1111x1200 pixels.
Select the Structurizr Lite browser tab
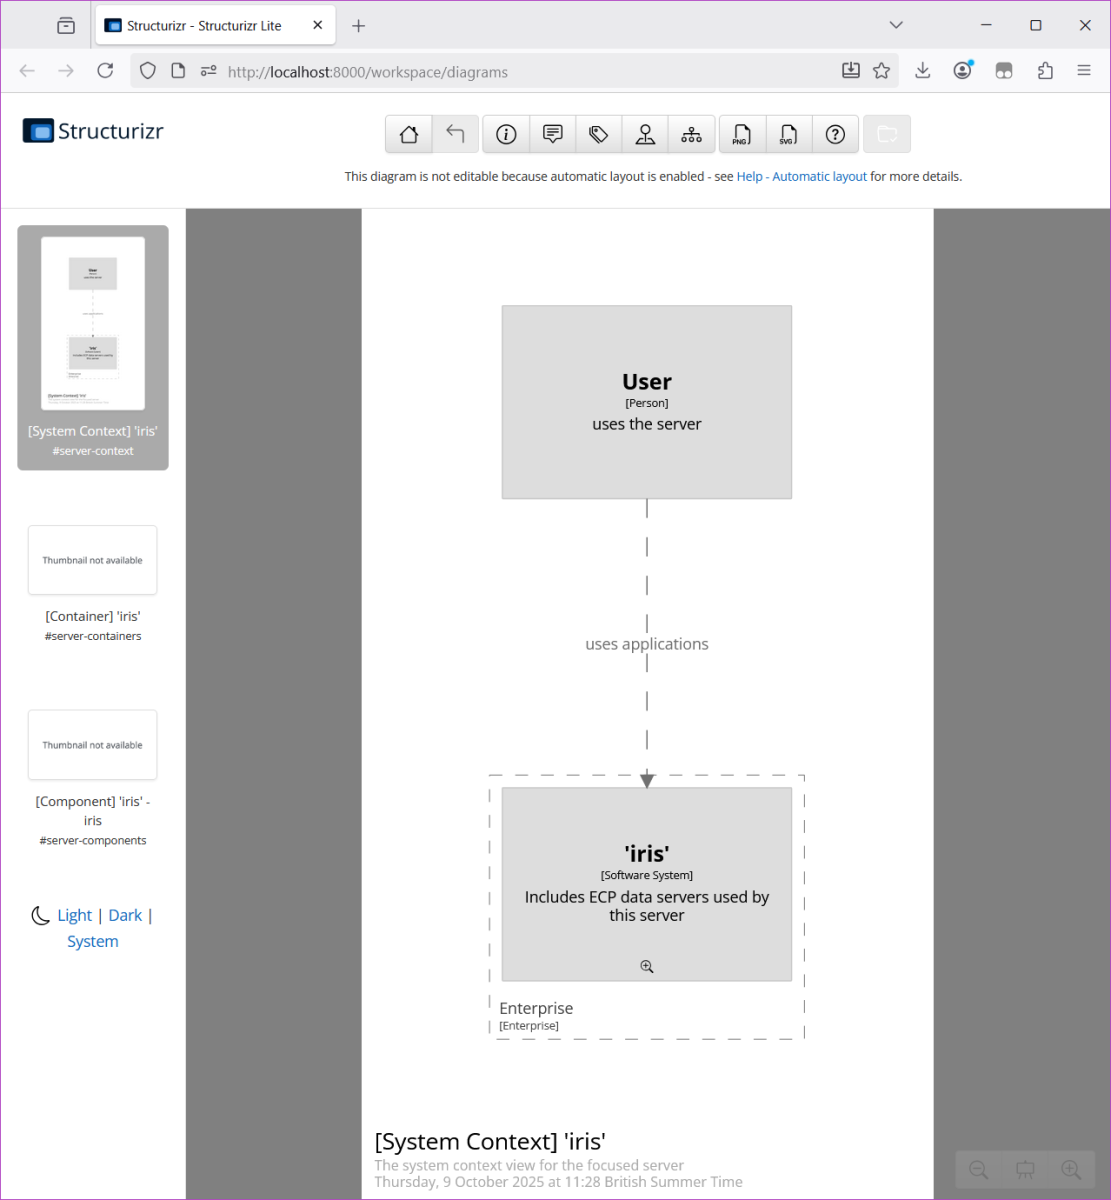point(205,26)
